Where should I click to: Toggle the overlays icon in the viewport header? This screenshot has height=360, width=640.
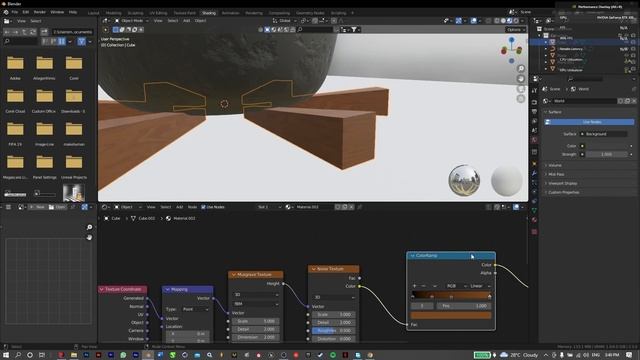(x=473, y=20)
